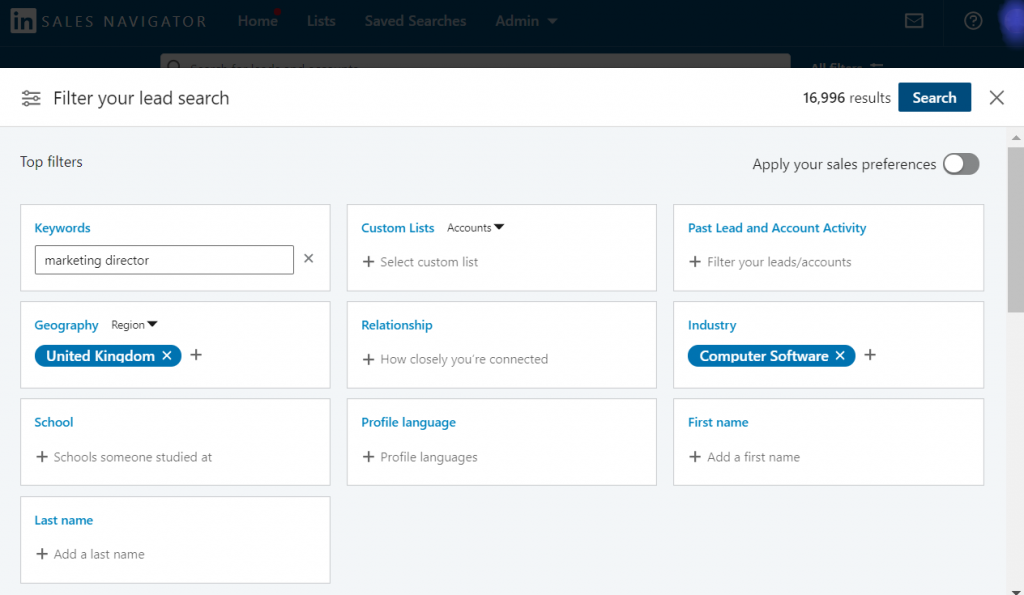Click the School filter heading
This screenshot has width=1024, height=595.
(54, 423)
